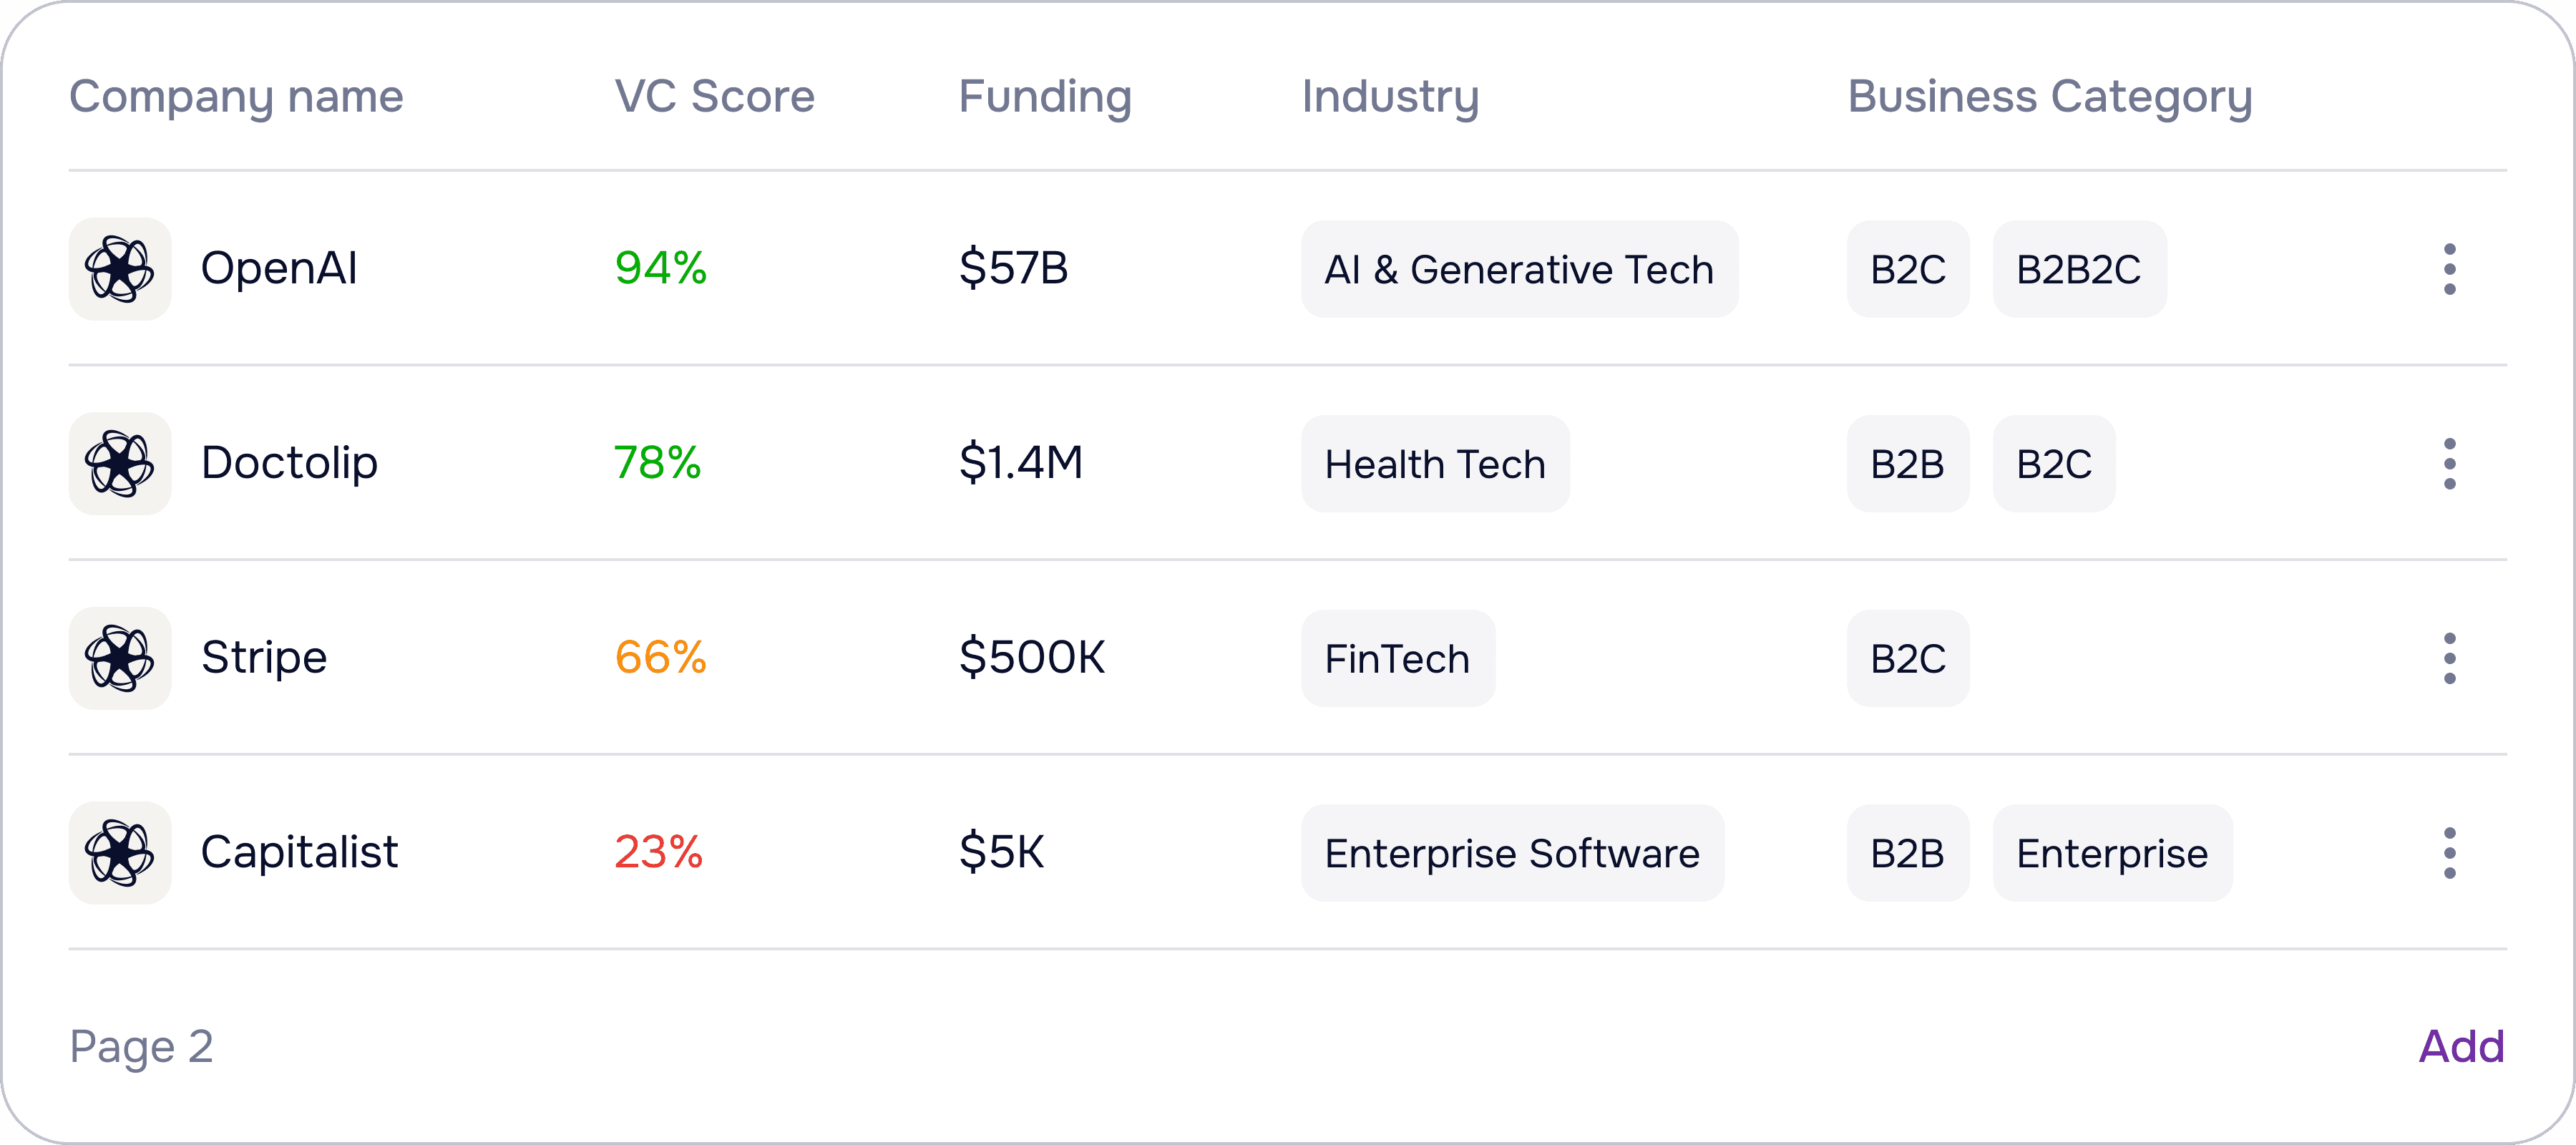This screenshot has height=1145, width=2576.
Task: Open the three-dot menu for OpenAI
Action: pyautogui.click(x=2449, y=269)
